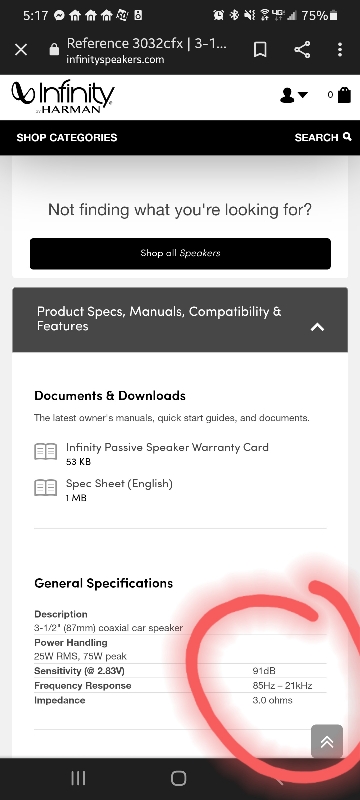Tap Android home navigation button
Viewport: 360px width, 800px height.
click(178, 778)
